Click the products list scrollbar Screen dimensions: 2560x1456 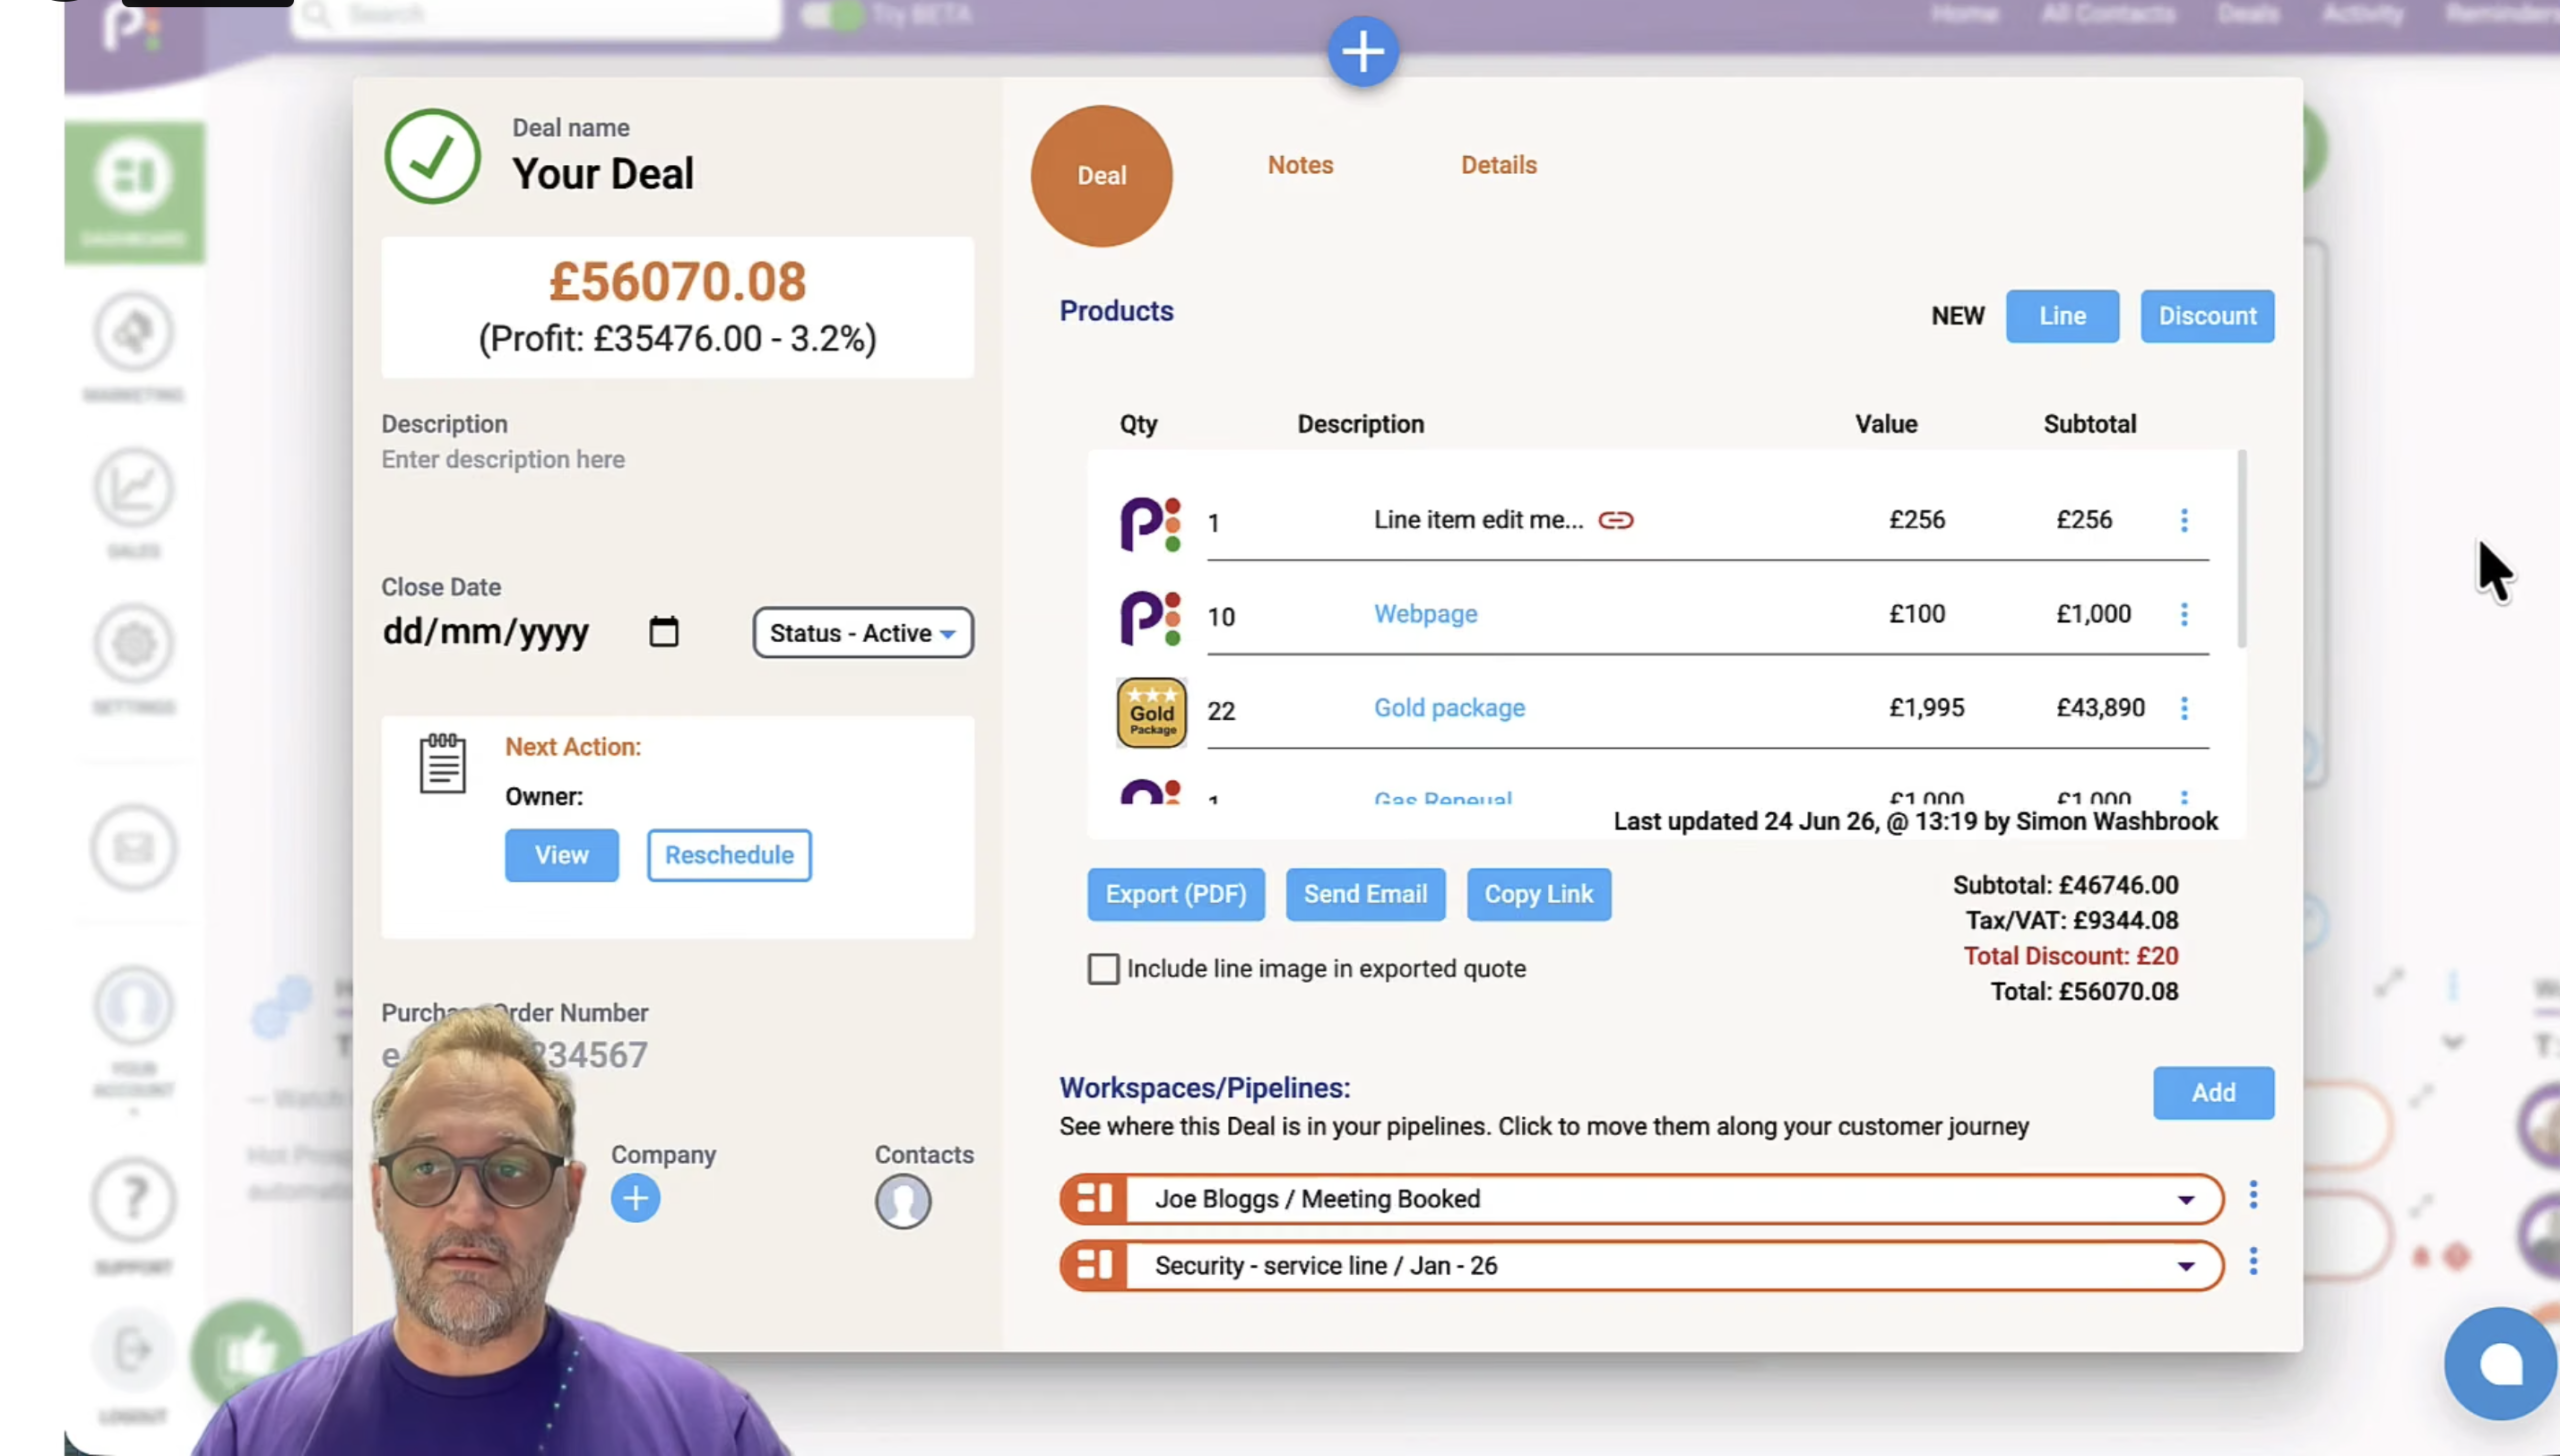(x=2241, y=548)
